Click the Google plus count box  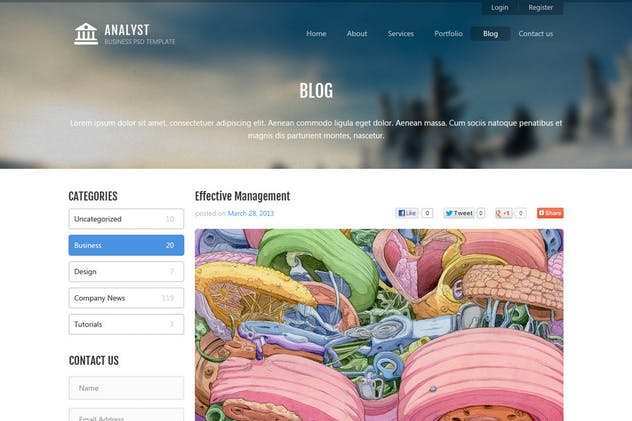pos(521,213)
